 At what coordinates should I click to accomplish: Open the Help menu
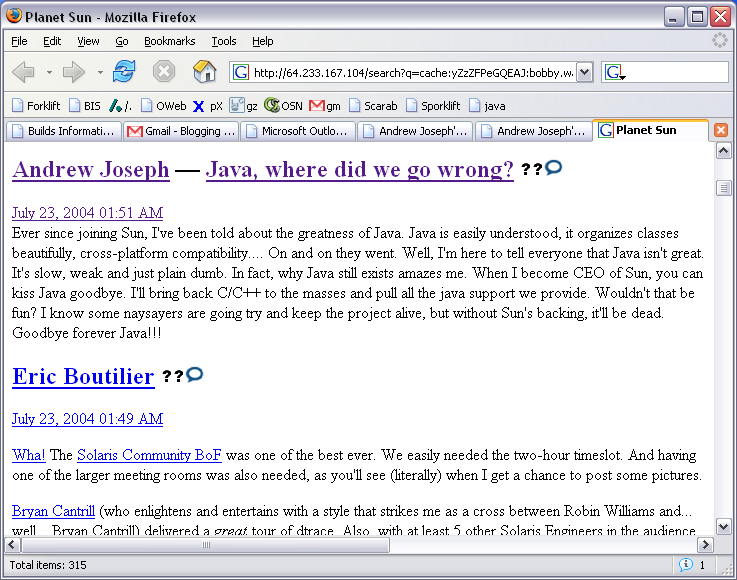coord(262,41)
